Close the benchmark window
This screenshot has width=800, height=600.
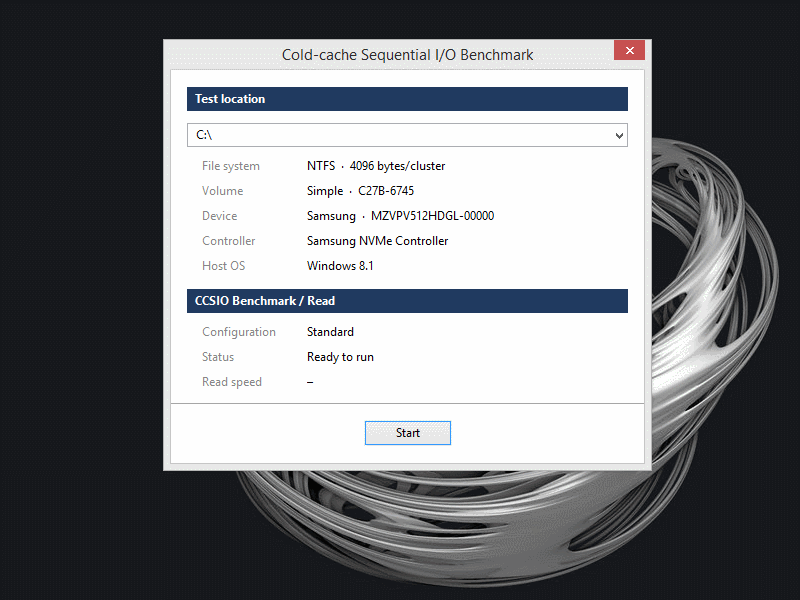pos(628,51)
